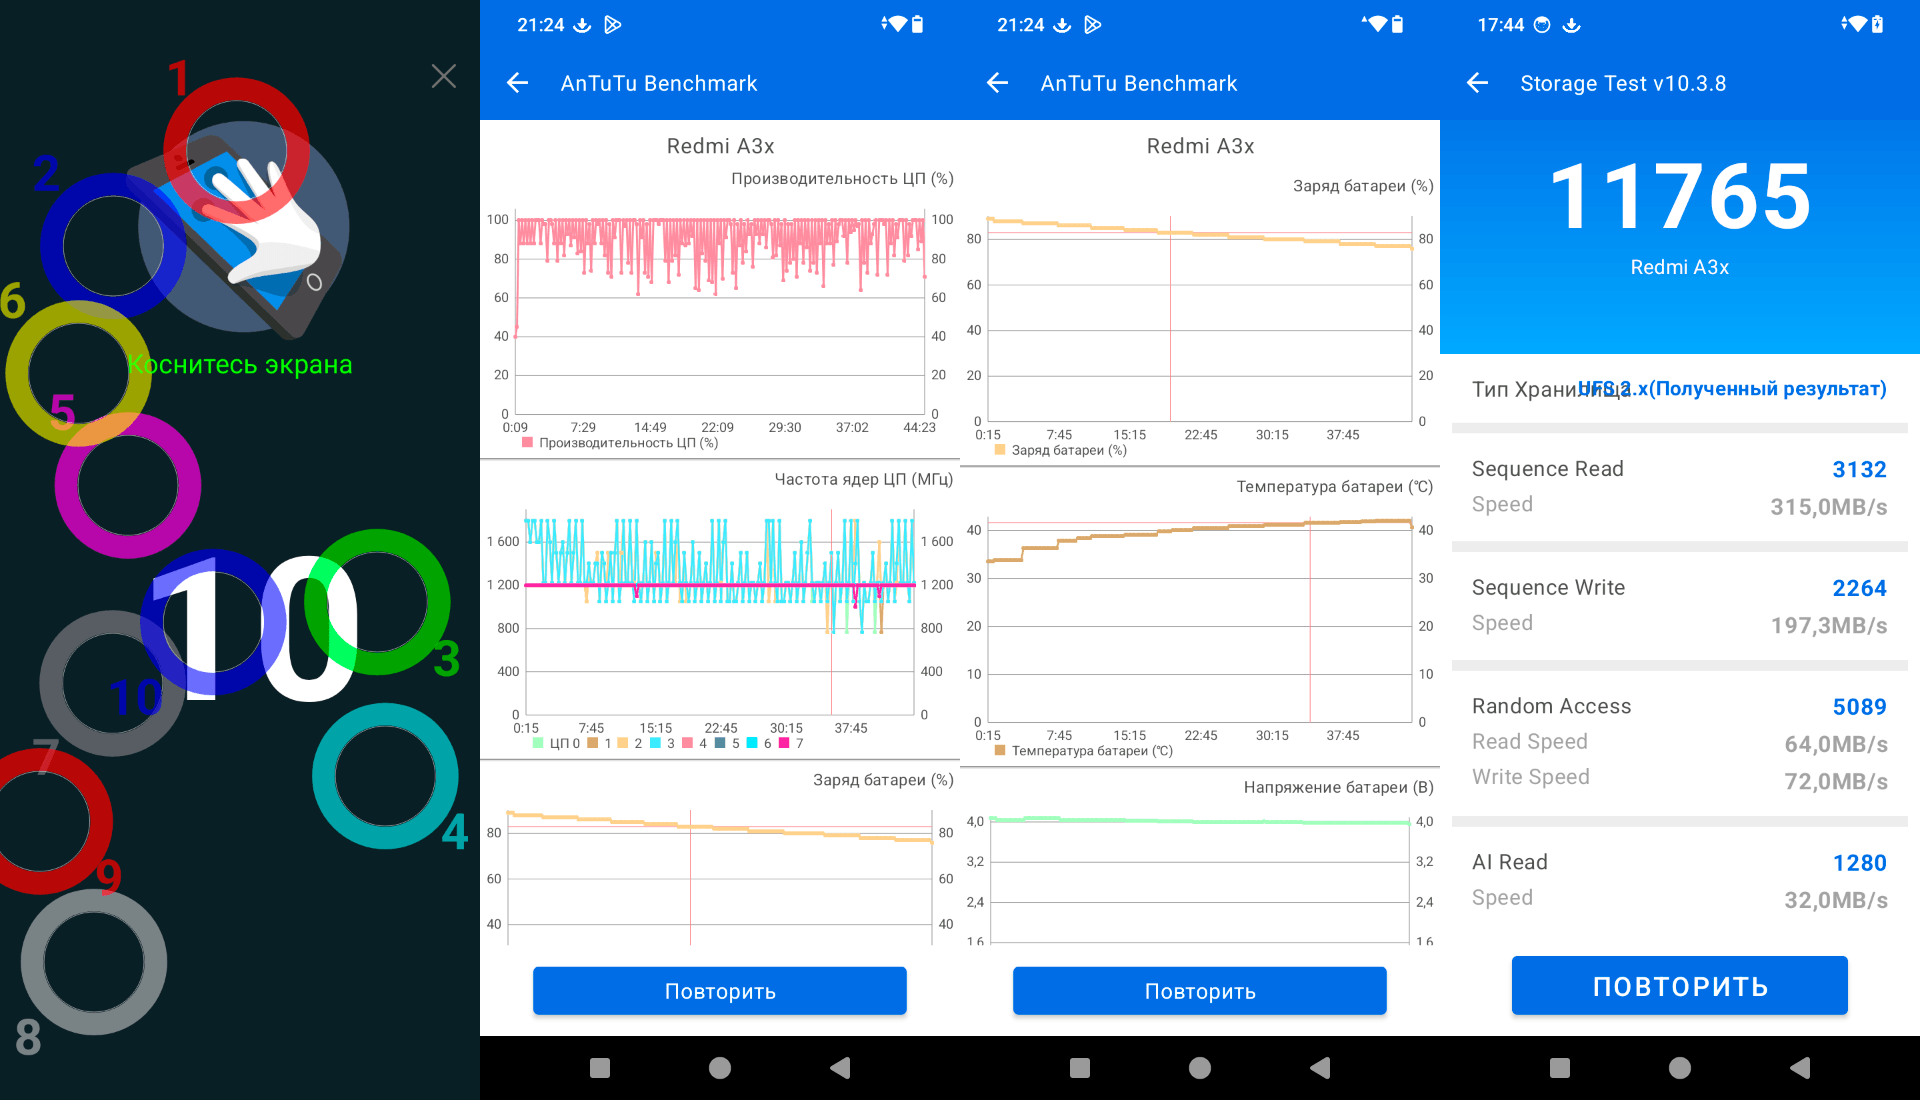Tap the 32,0MB/s AI read speed
This screenshot has width=1920, height=1100.
click(x=1836, y=900)
